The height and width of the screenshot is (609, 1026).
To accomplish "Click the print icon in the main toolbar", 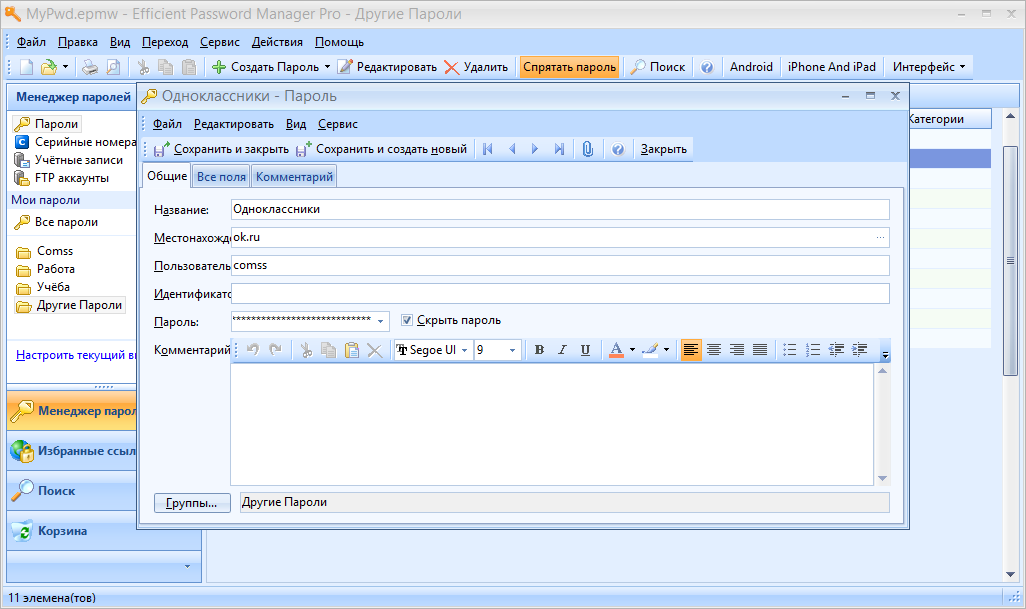I will (x=90, y=67).
